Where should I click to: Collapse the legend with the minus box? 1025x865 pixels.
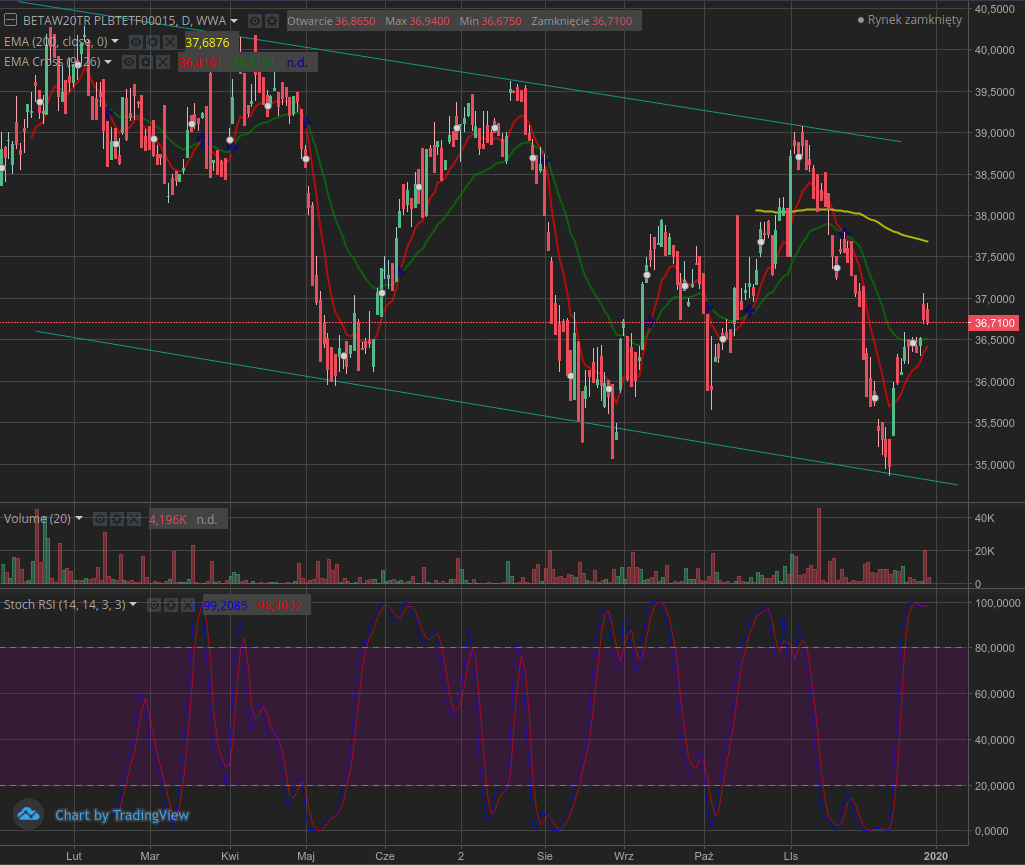pyautogui.click(x=10, y=21)
